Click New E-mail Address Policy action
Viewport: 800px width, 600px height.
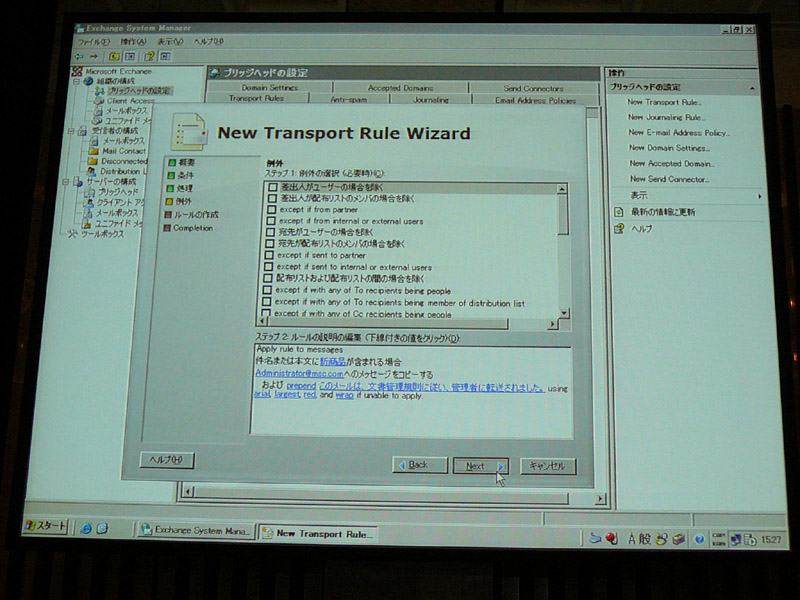(x=679, y=133)
